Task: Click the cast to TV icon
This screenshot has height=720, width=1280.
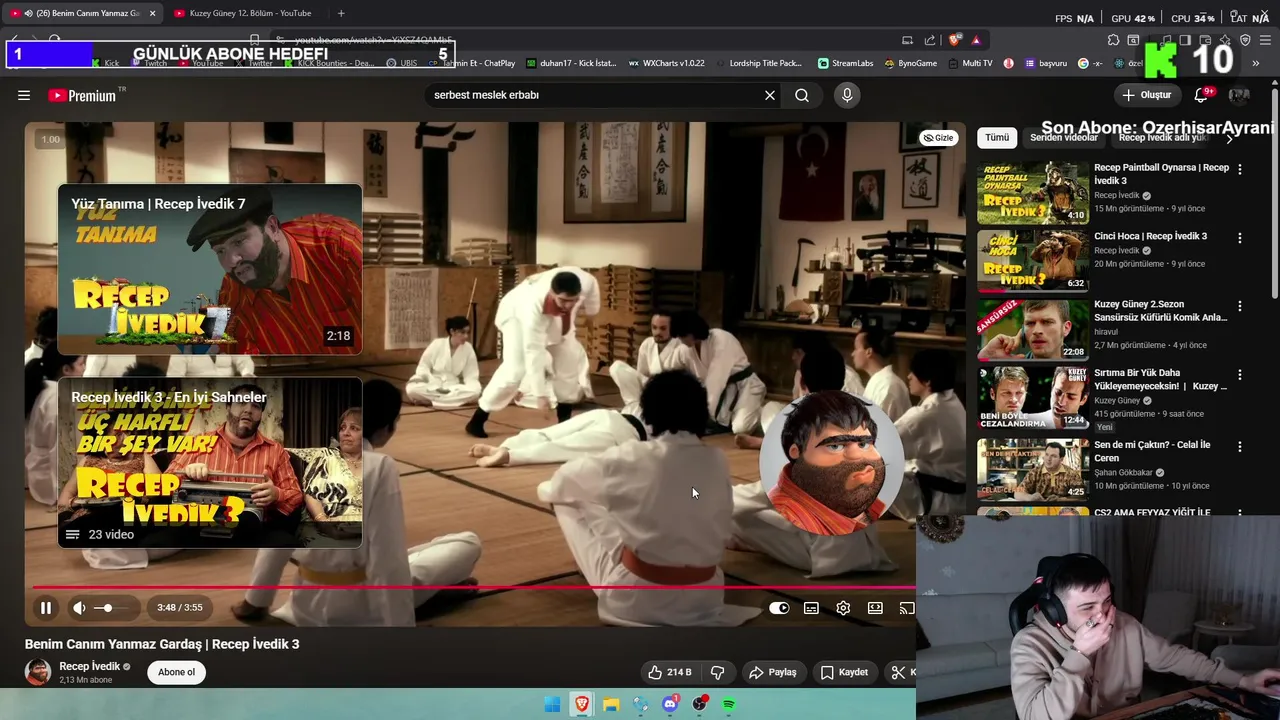Action: [906, 608]
